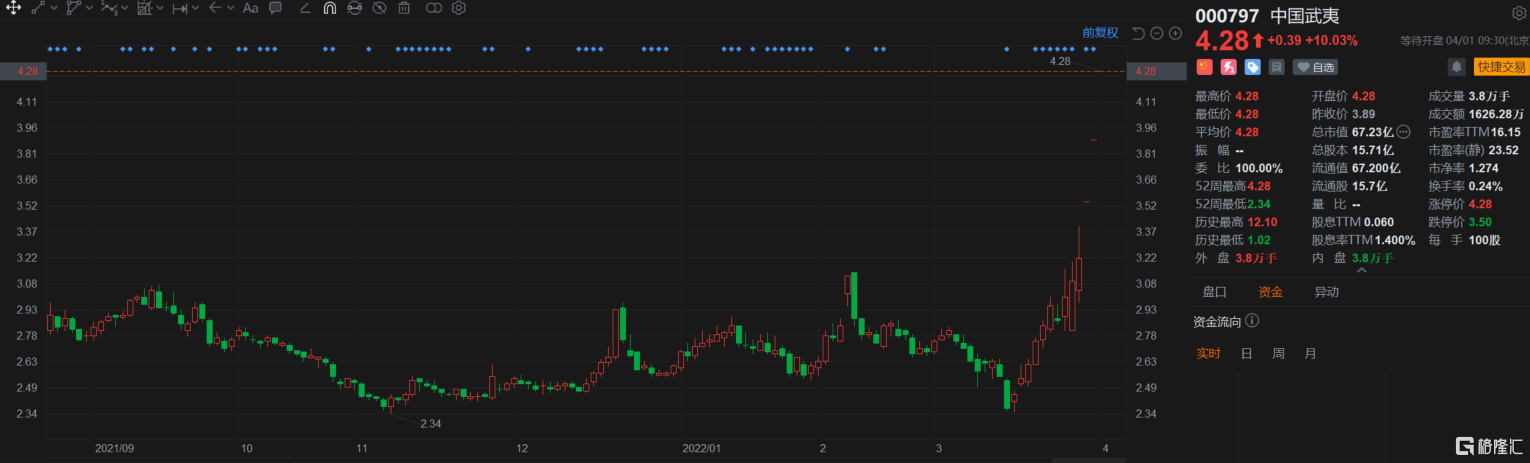Select the range measurement tool

tap(180, 8)
